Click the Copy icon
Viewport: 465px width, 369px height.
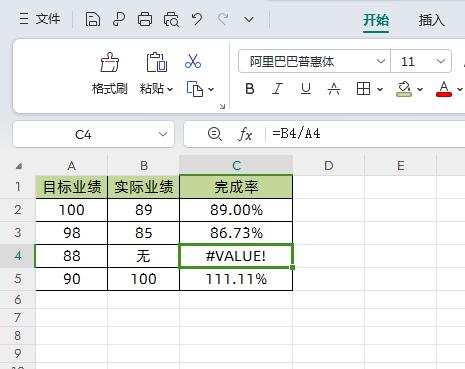[x=195, y=89]
